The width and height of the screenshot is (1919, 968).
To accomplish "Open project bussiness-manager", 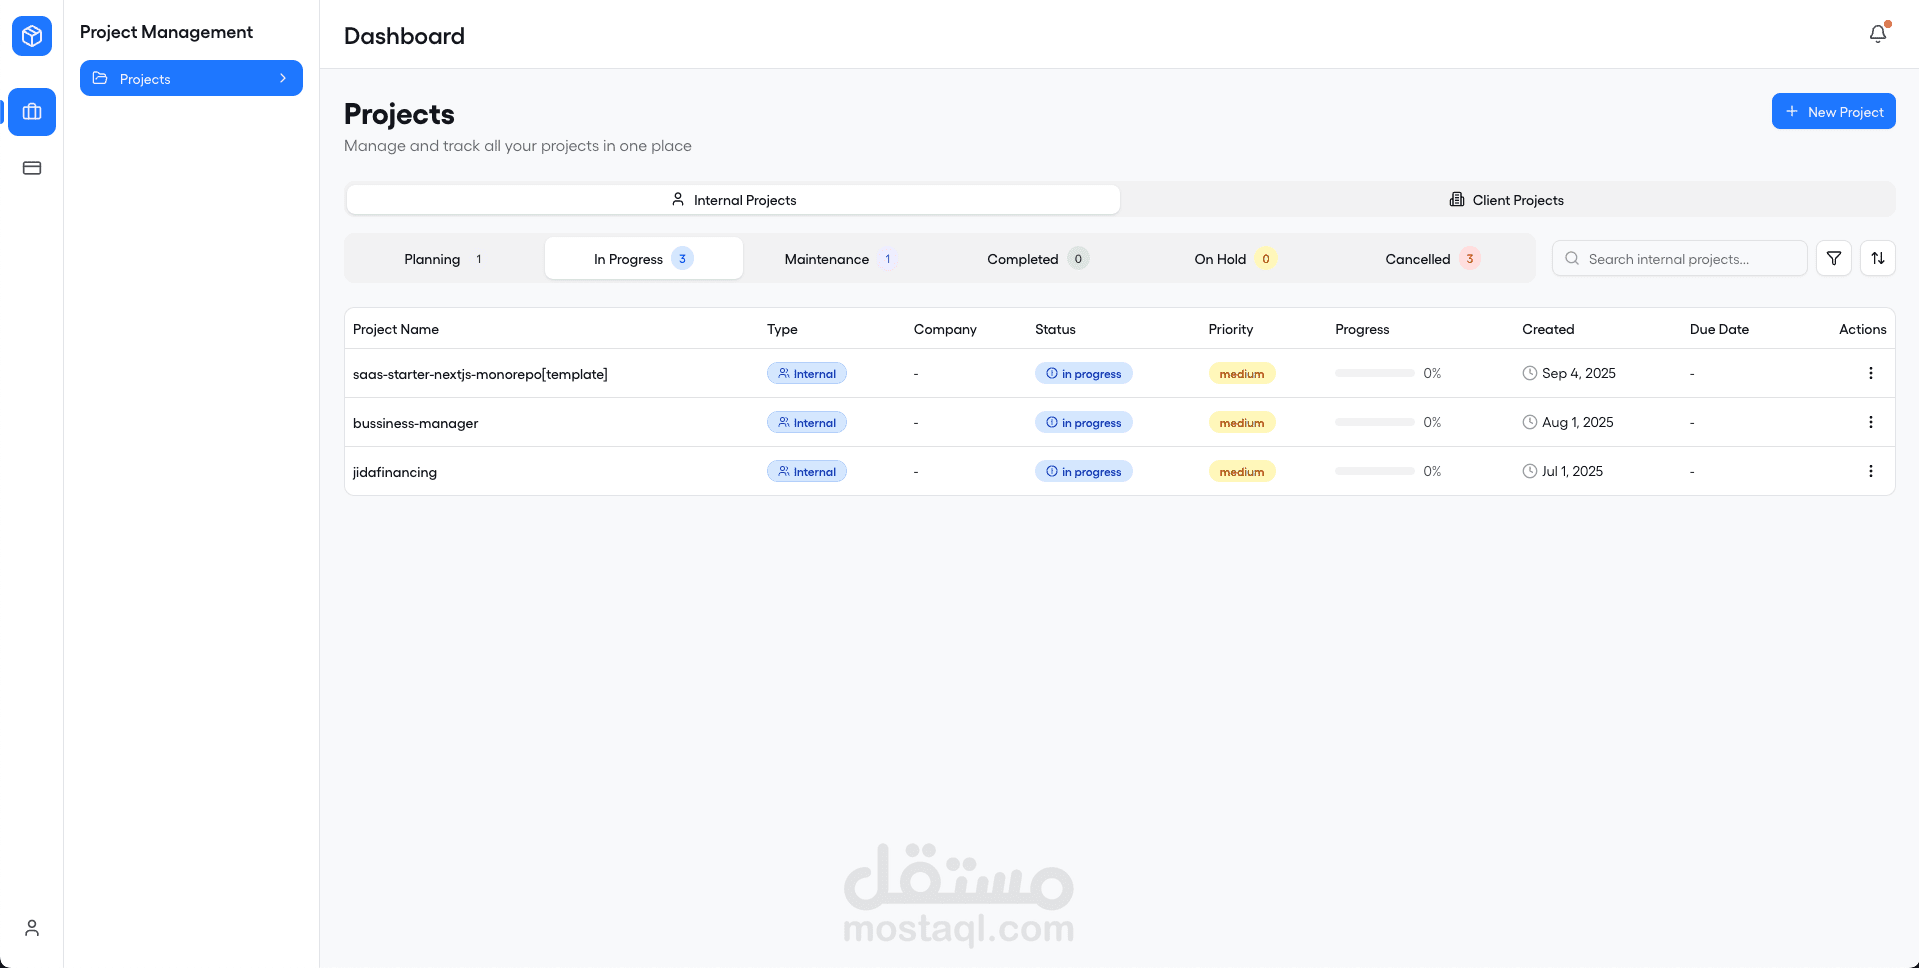I will [415, 423].
